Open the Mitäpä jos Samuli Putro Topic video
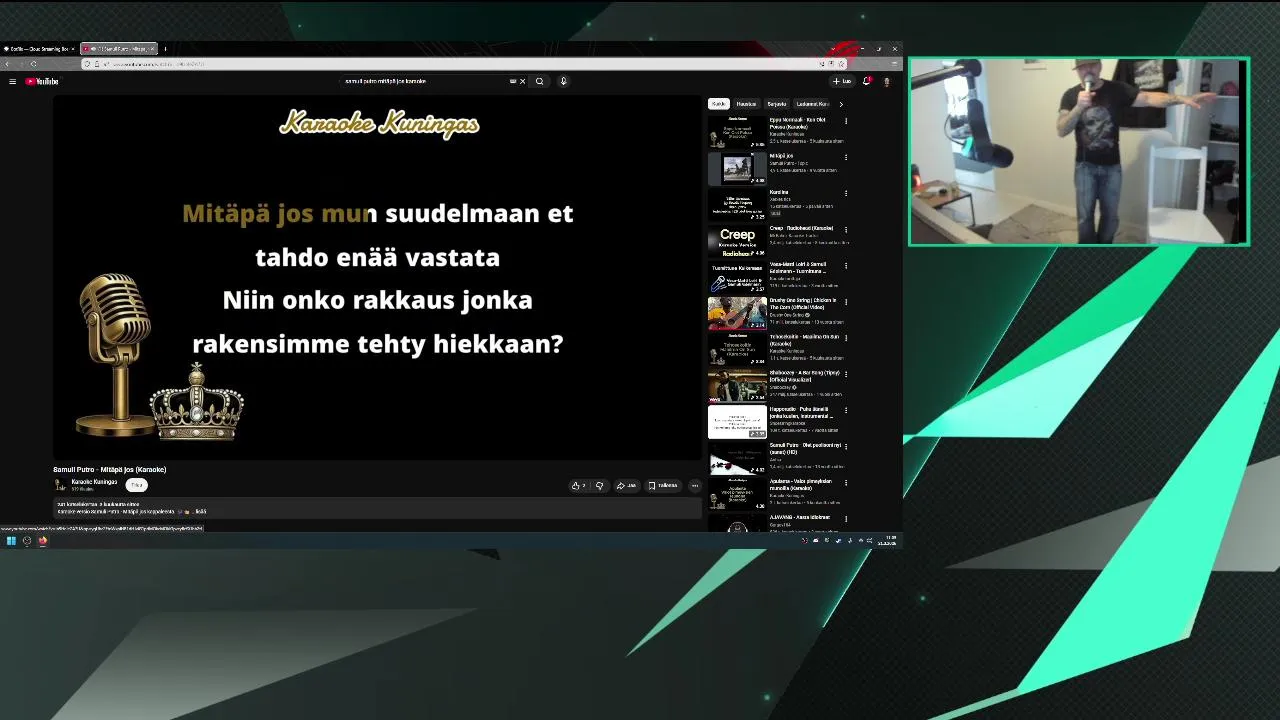 tap(737, 169)
